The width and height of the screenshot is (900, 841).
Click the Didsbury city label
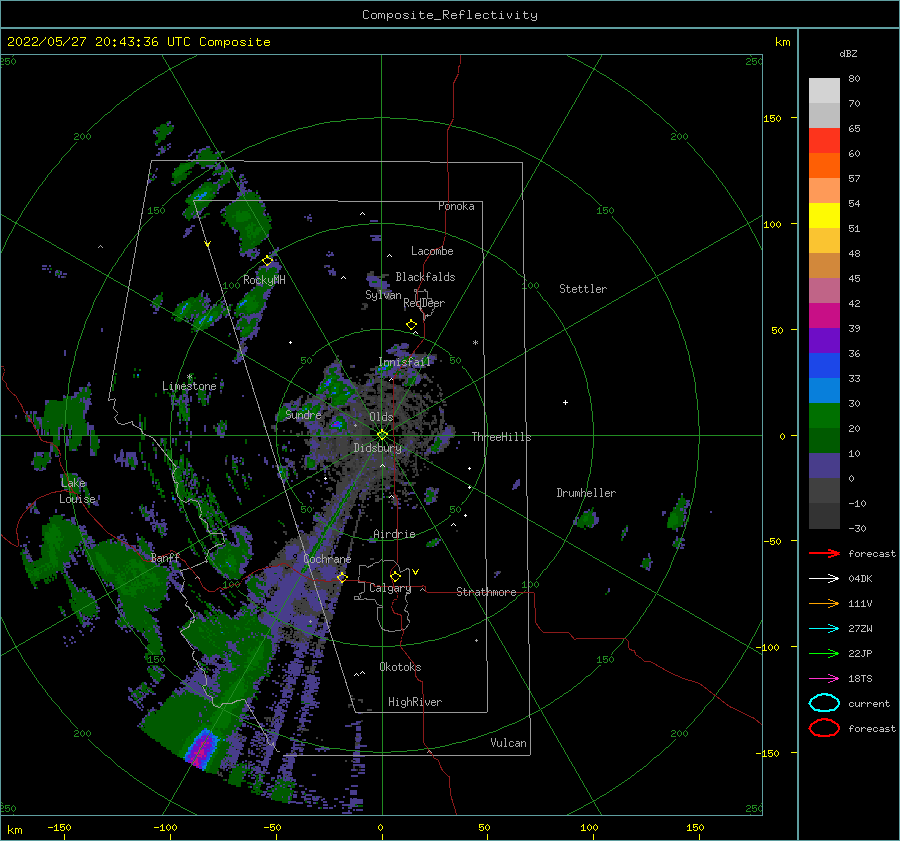(x=378, y=448)
